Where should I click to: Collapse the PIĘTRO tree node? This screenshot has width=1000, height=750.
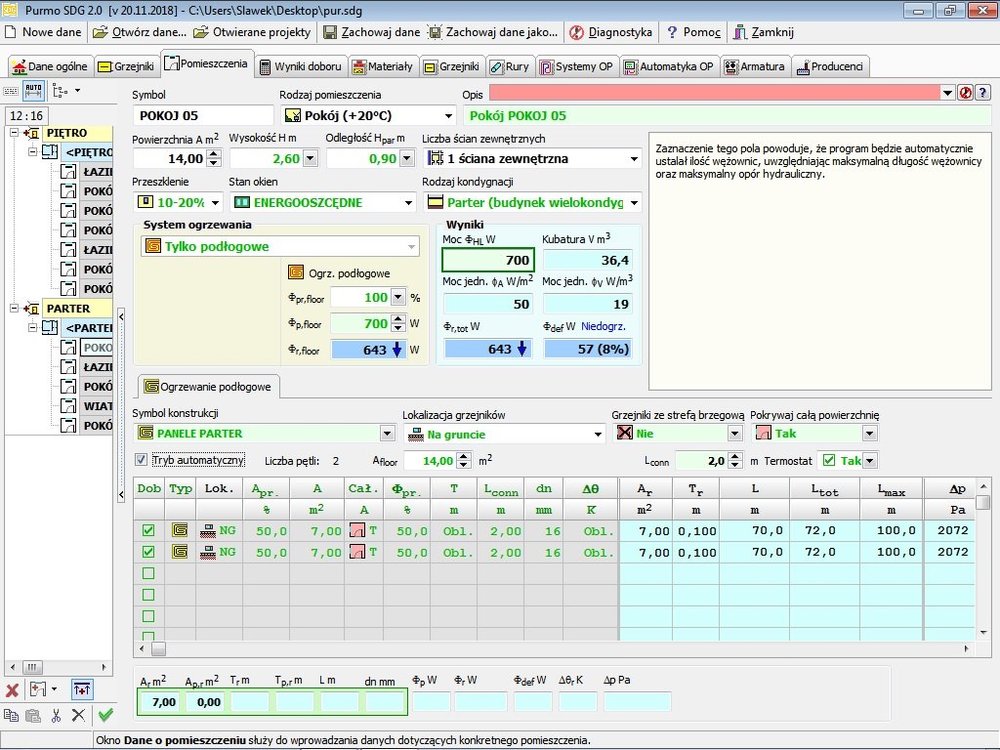point(13,133)
